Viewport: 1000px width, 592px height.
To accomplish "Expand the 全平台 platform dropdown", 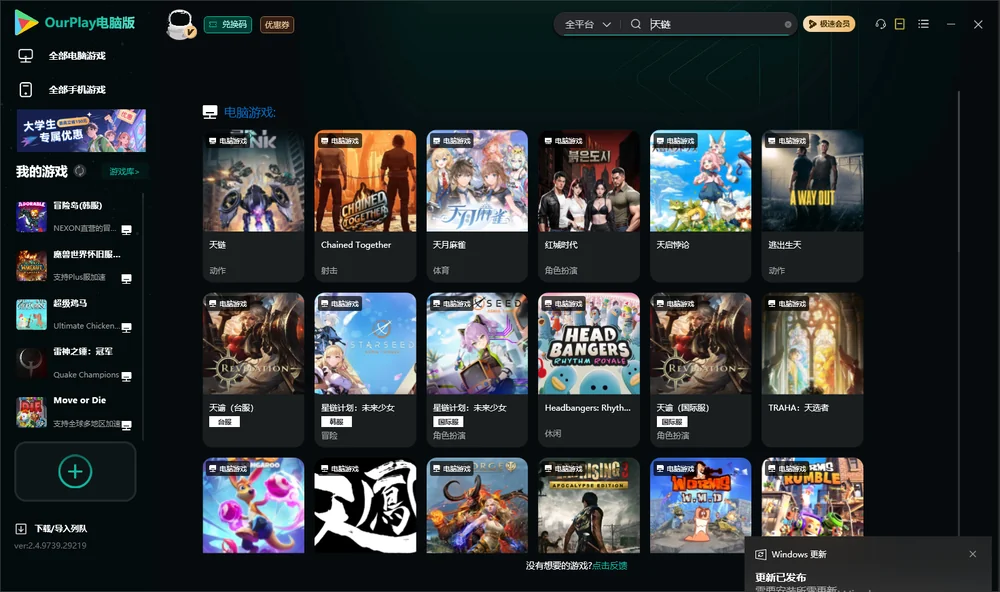I will coord(587,24).
